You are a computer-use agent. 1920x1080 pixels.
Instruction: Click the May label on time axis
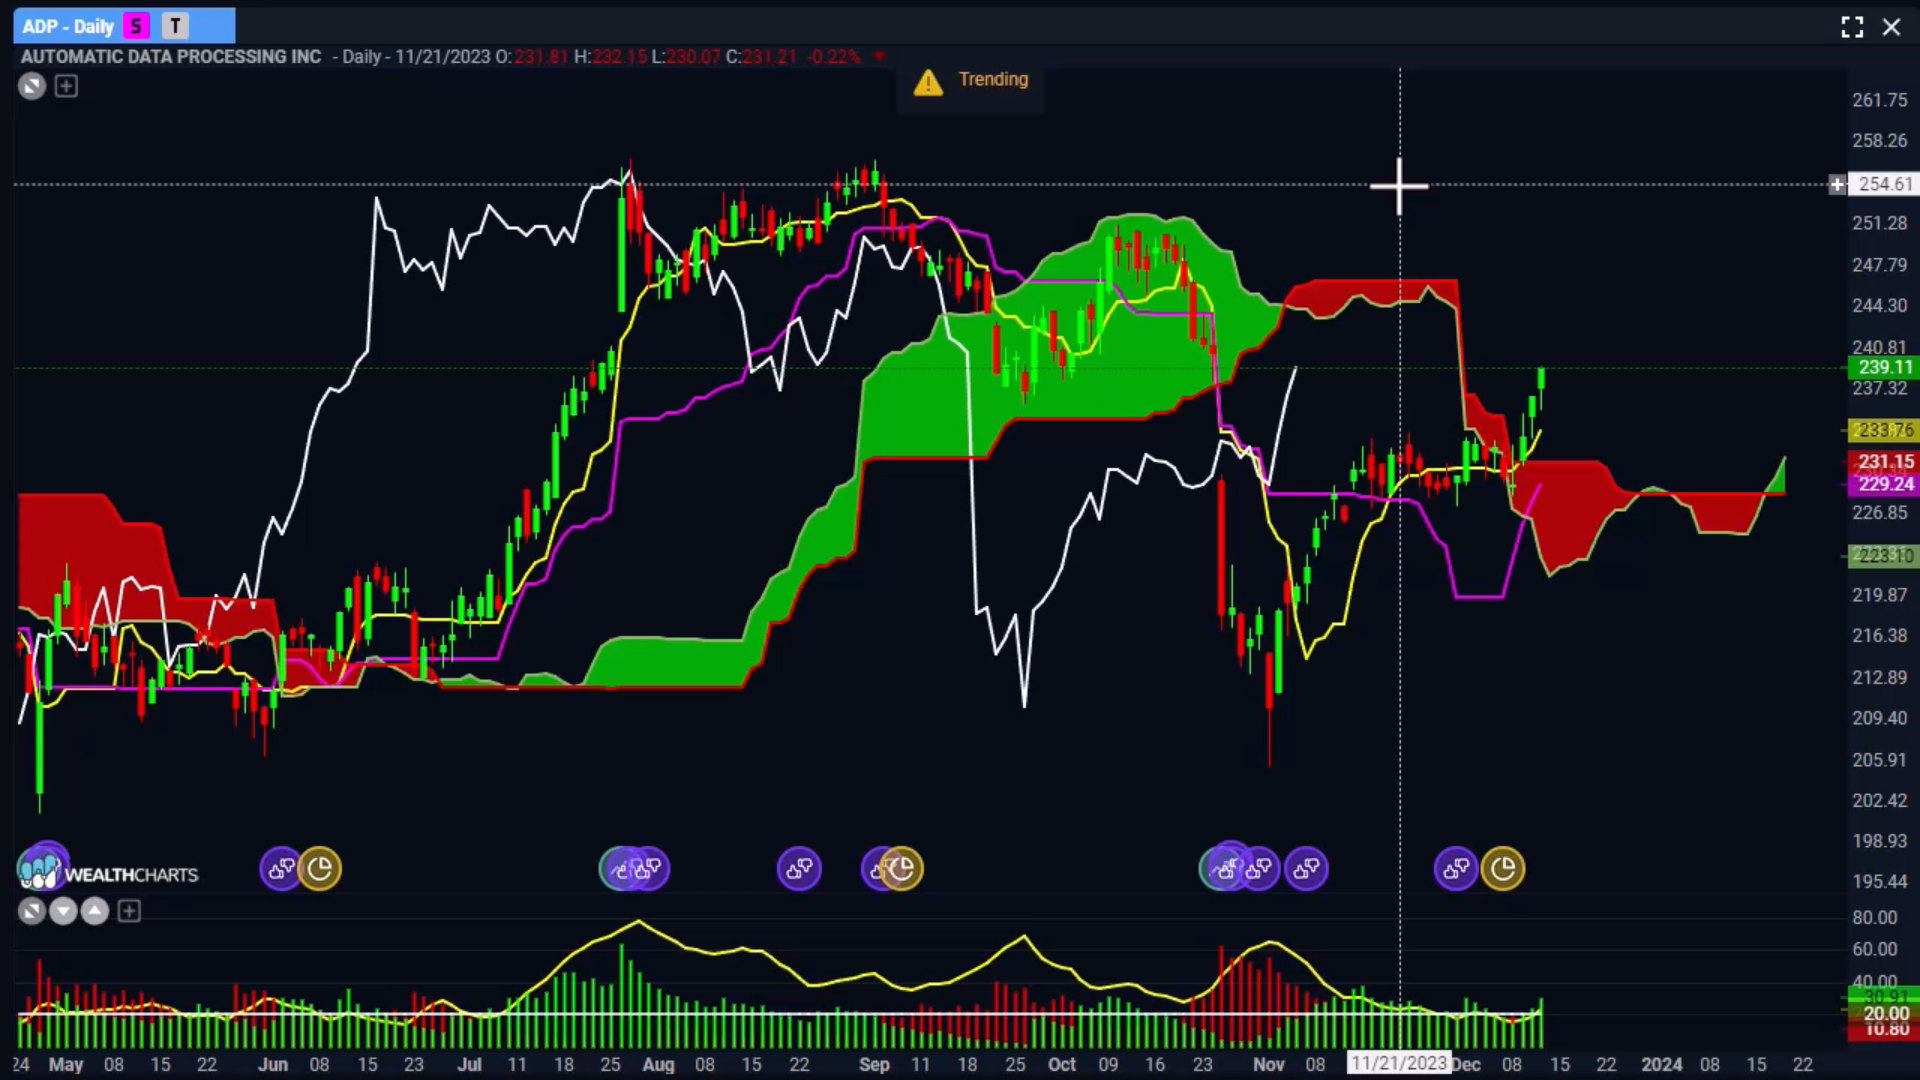point(66,1064)
